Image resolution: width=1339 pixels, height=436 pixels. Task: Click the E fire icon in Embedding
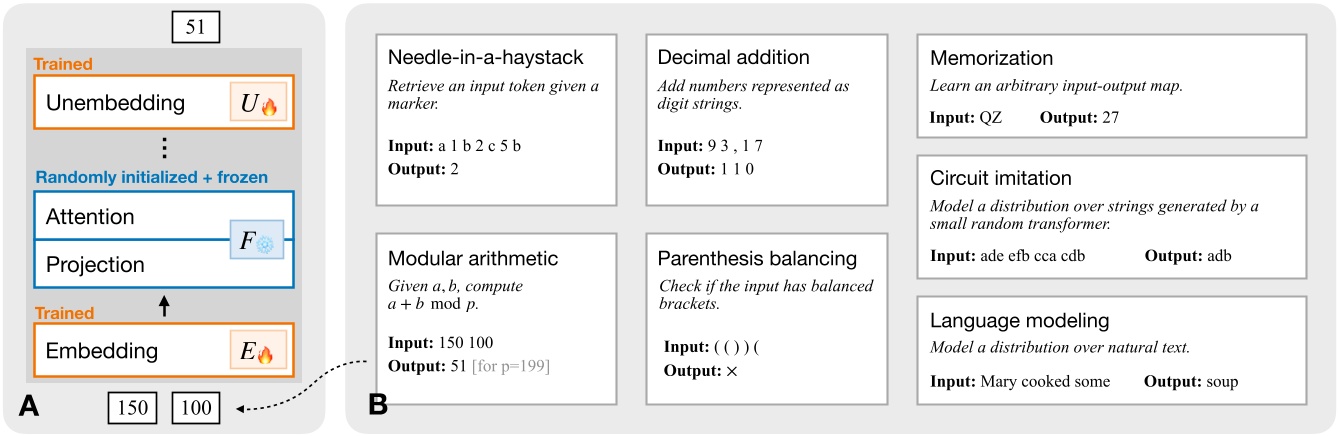pyautogui.click(x=257, y=351)
